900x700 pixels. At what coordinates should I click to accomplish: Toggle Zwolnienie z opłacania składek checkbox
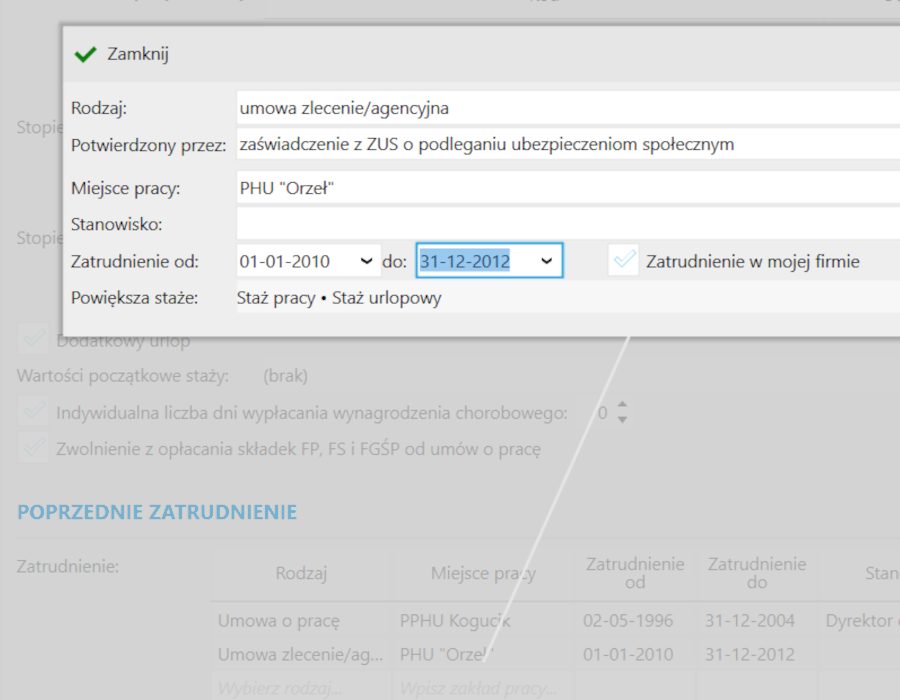(34, 448)
